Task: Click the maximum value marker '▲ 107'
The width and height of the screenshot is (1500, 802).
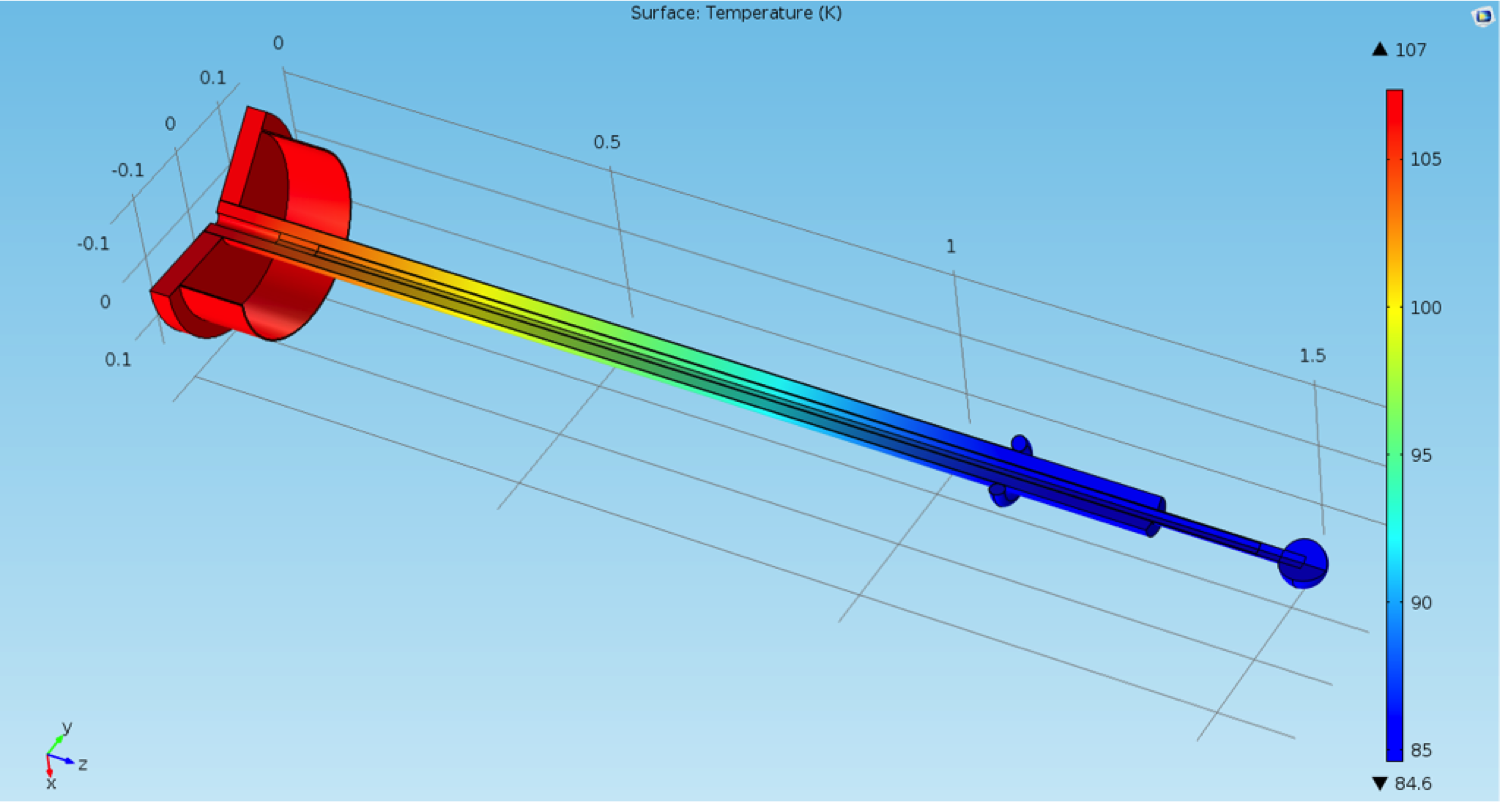Action: click(1400, 50)
